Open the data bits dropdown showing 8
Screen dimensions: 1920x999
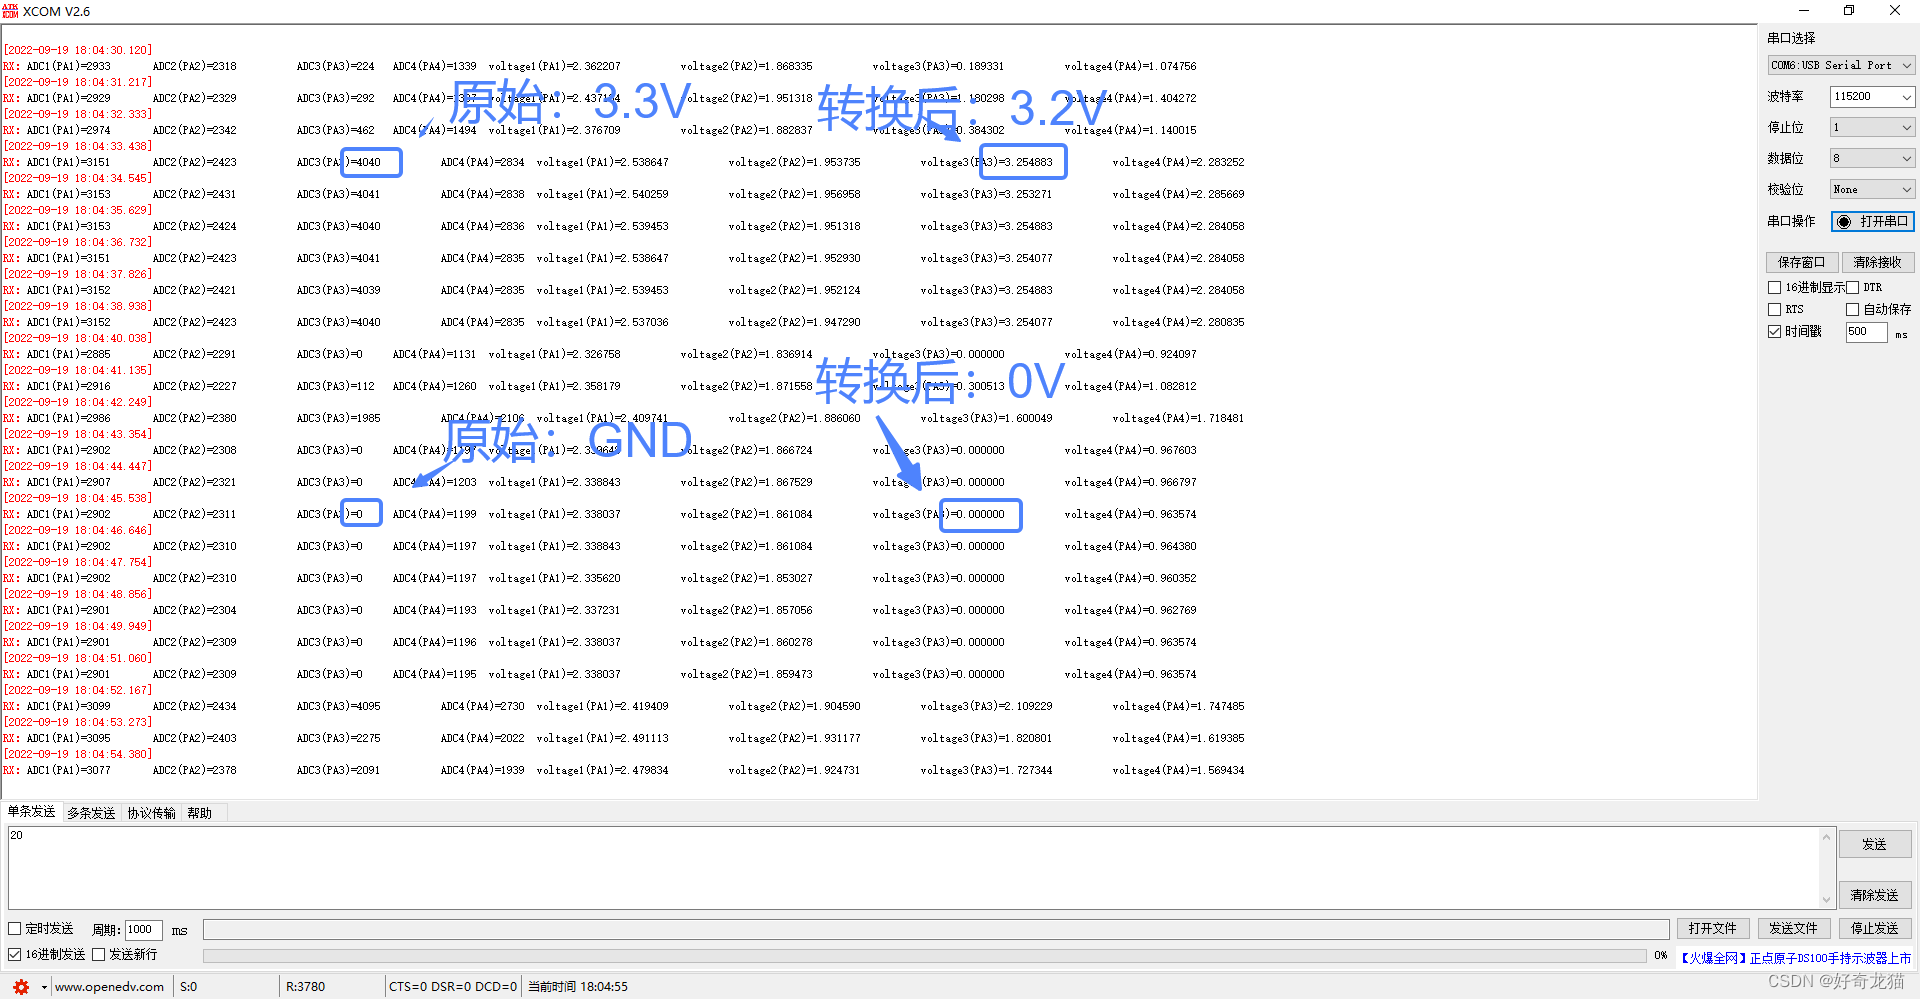[1872, 158]
